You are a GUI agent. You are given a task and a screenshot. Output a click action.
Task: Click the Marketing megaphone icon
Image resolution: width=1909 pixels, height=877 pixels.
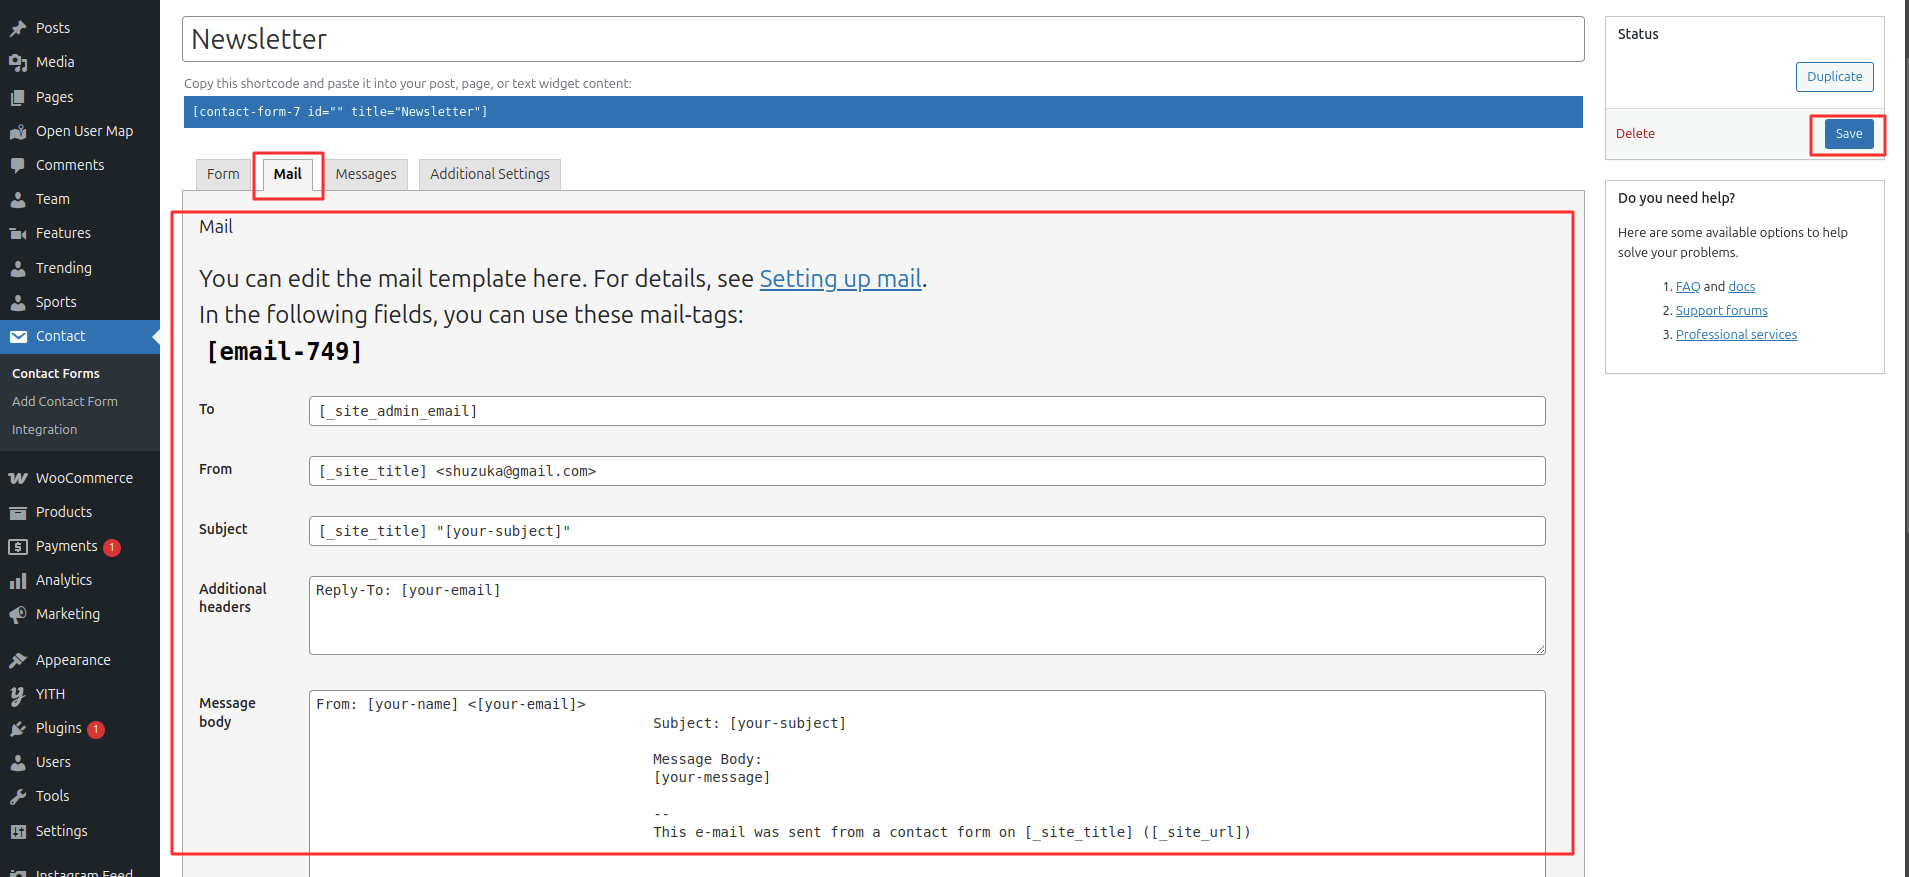[18, 614]
